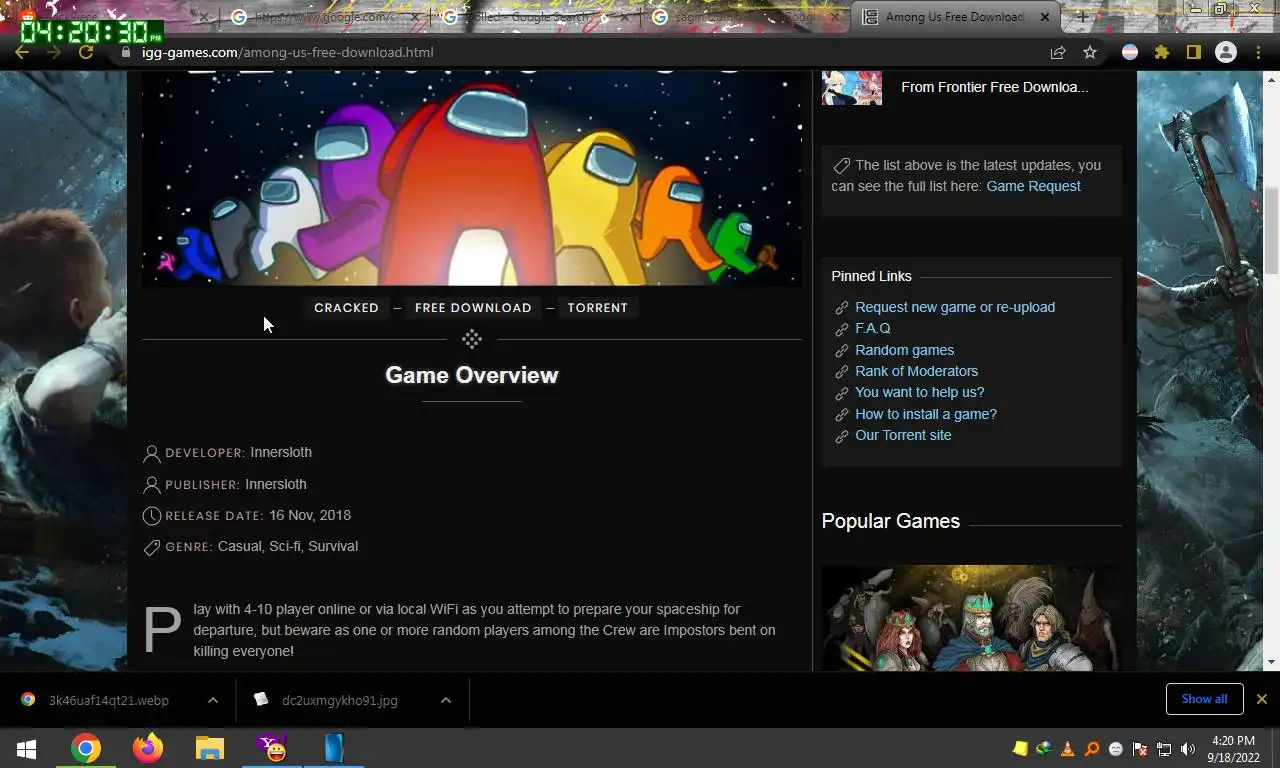The image size is (1280, 768).
Task: Open From Frontier Free Download entry
Action: click(x=994, y=87)
